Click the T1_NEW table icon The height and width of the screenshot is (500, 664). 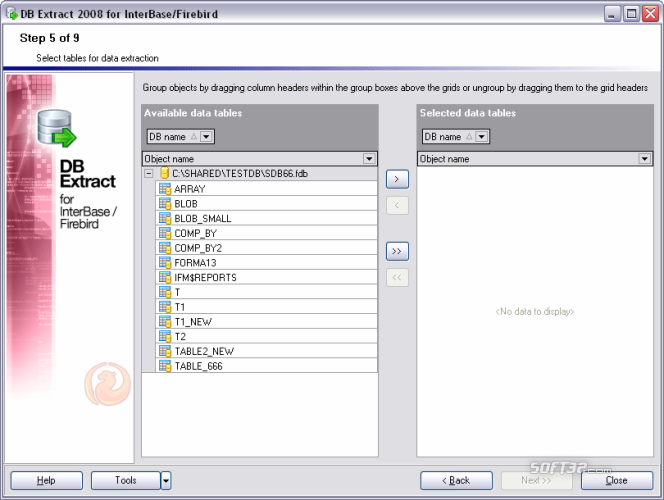[165, 322]
